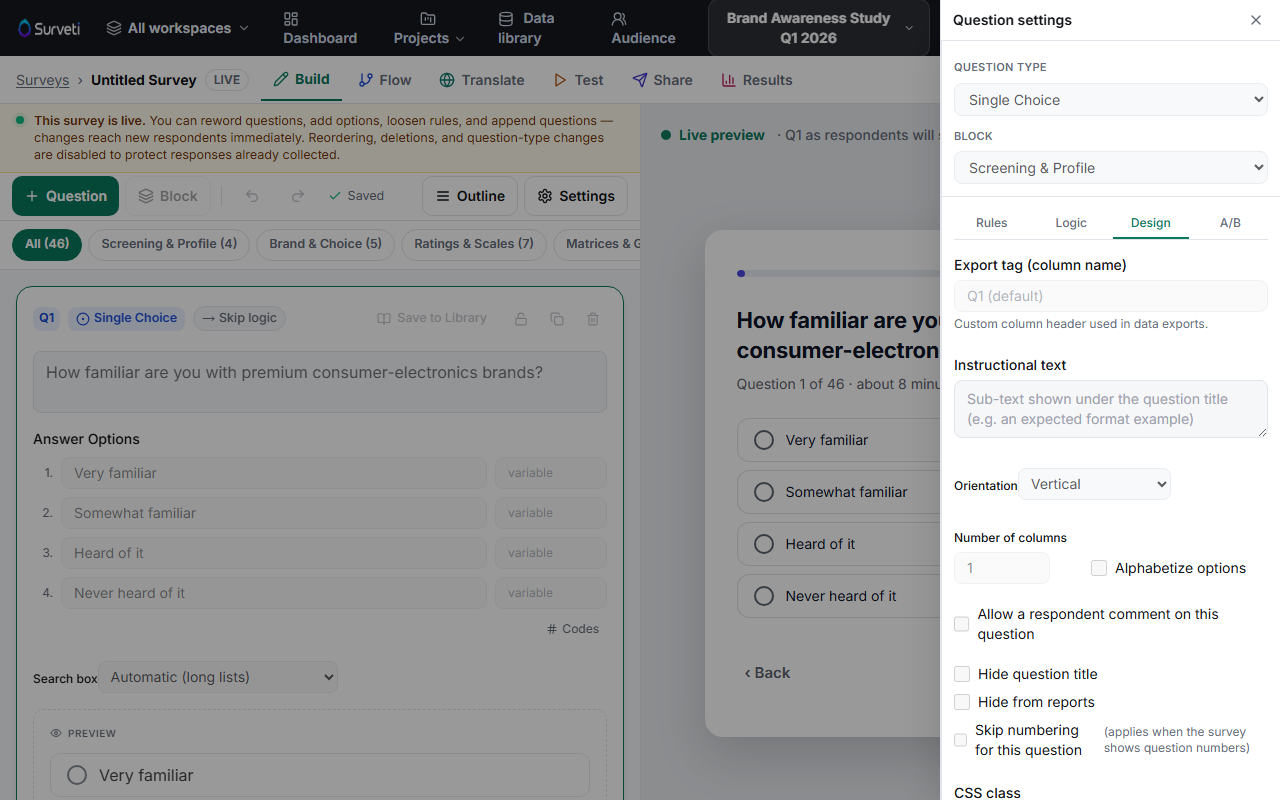
Task: Click the Very familiar answer option field
Action: coord(274,473)
